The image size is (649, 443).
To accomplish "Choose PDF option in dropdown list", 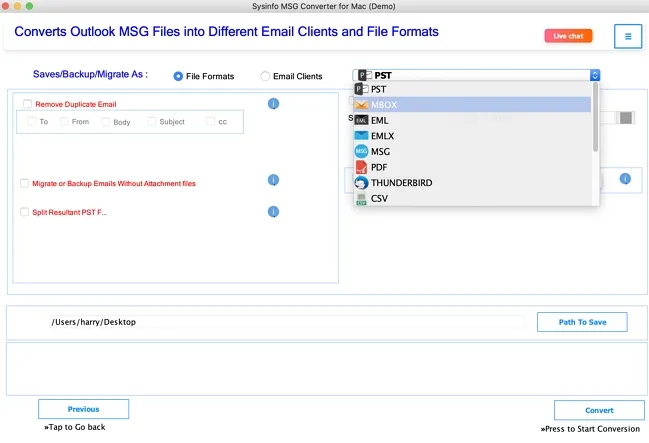I will click(x=472, y=167).
